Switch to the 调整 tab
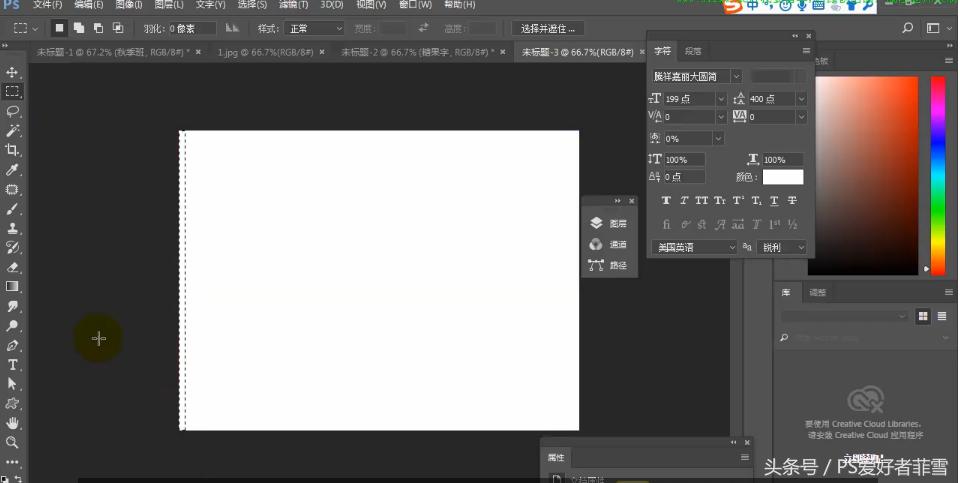 tap(817, 293)
